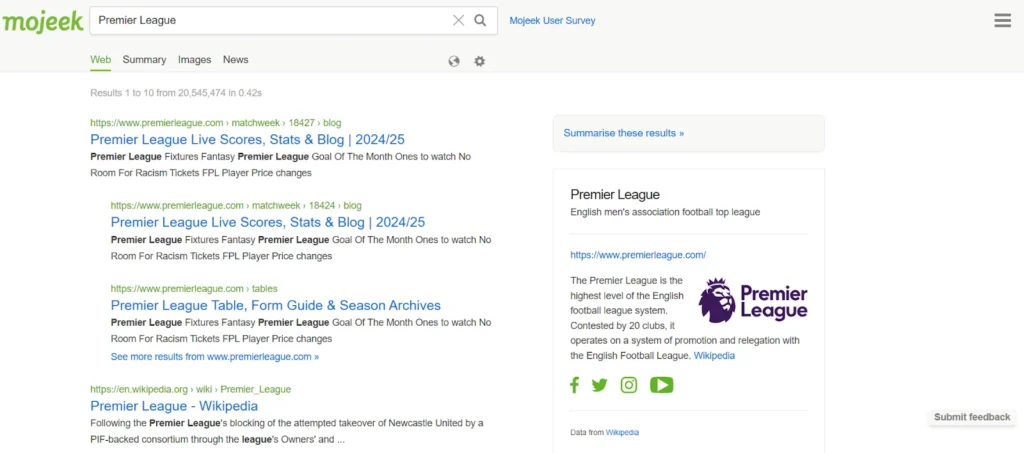This screenshot has height=453, width=1024.
Task: Clear the search box with the X icon
Action: 458,20
